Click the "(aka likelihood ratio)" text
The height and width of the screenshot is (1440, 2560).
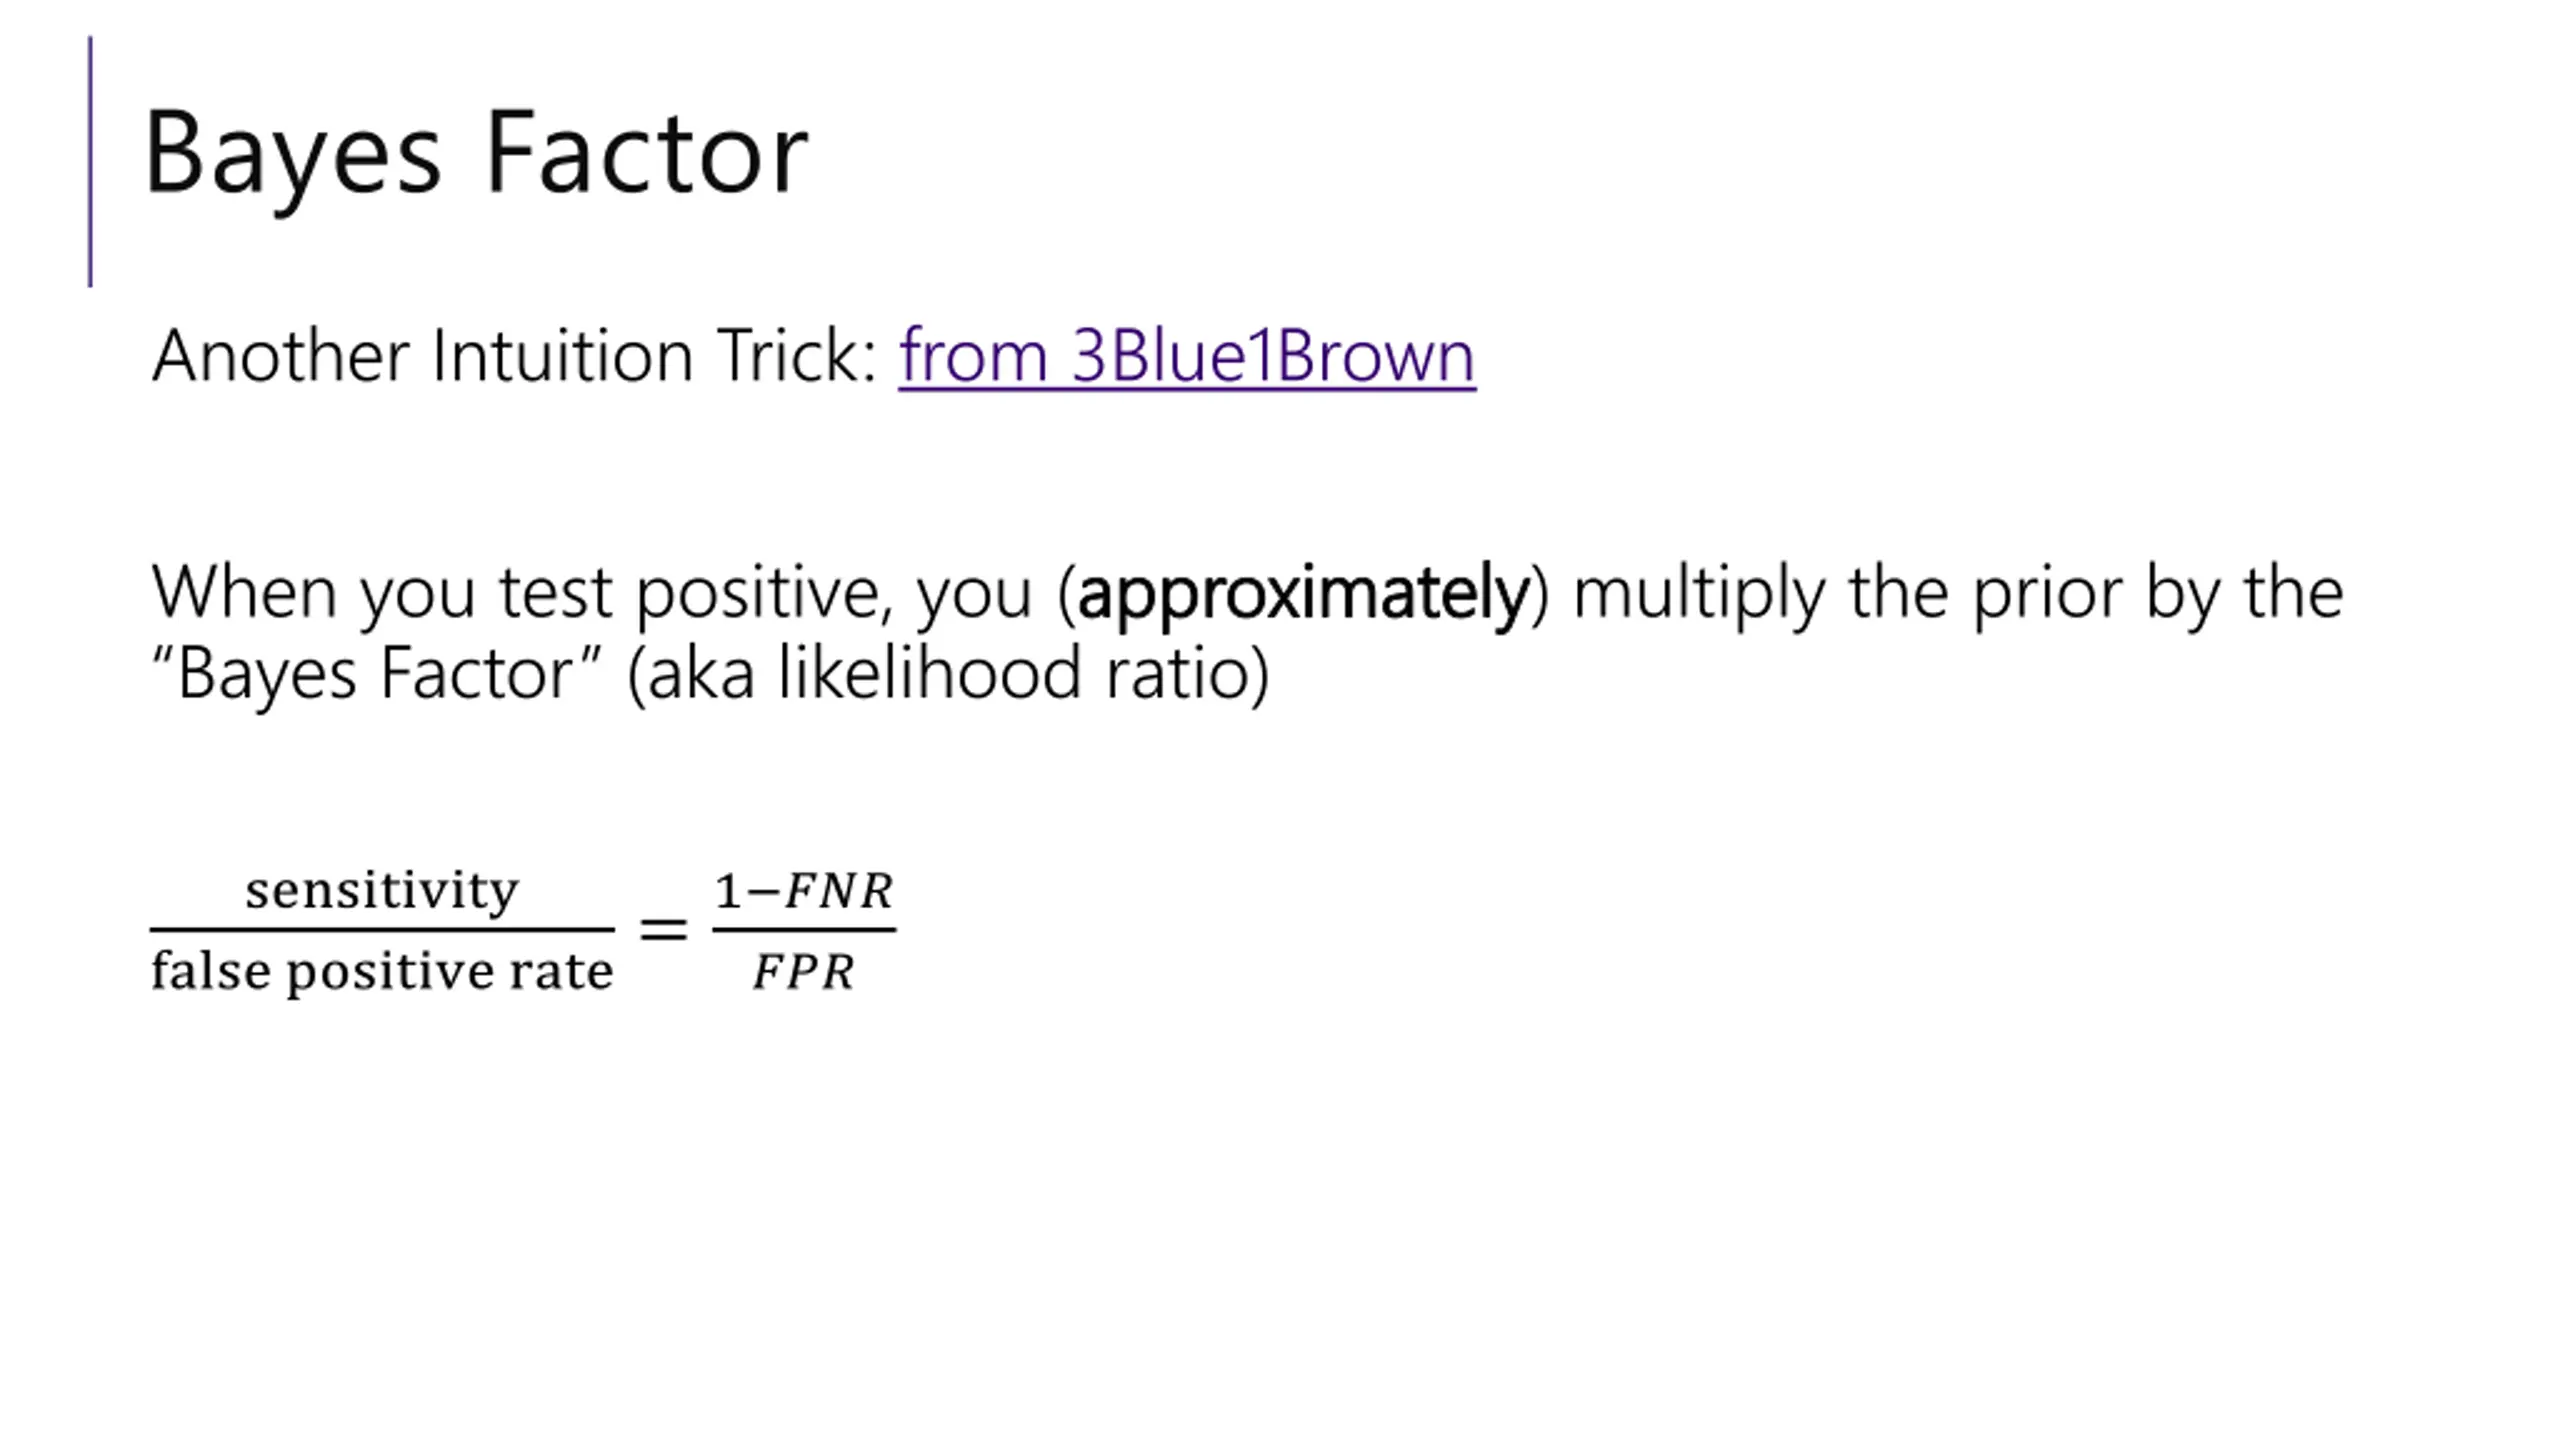coord(948,673)
